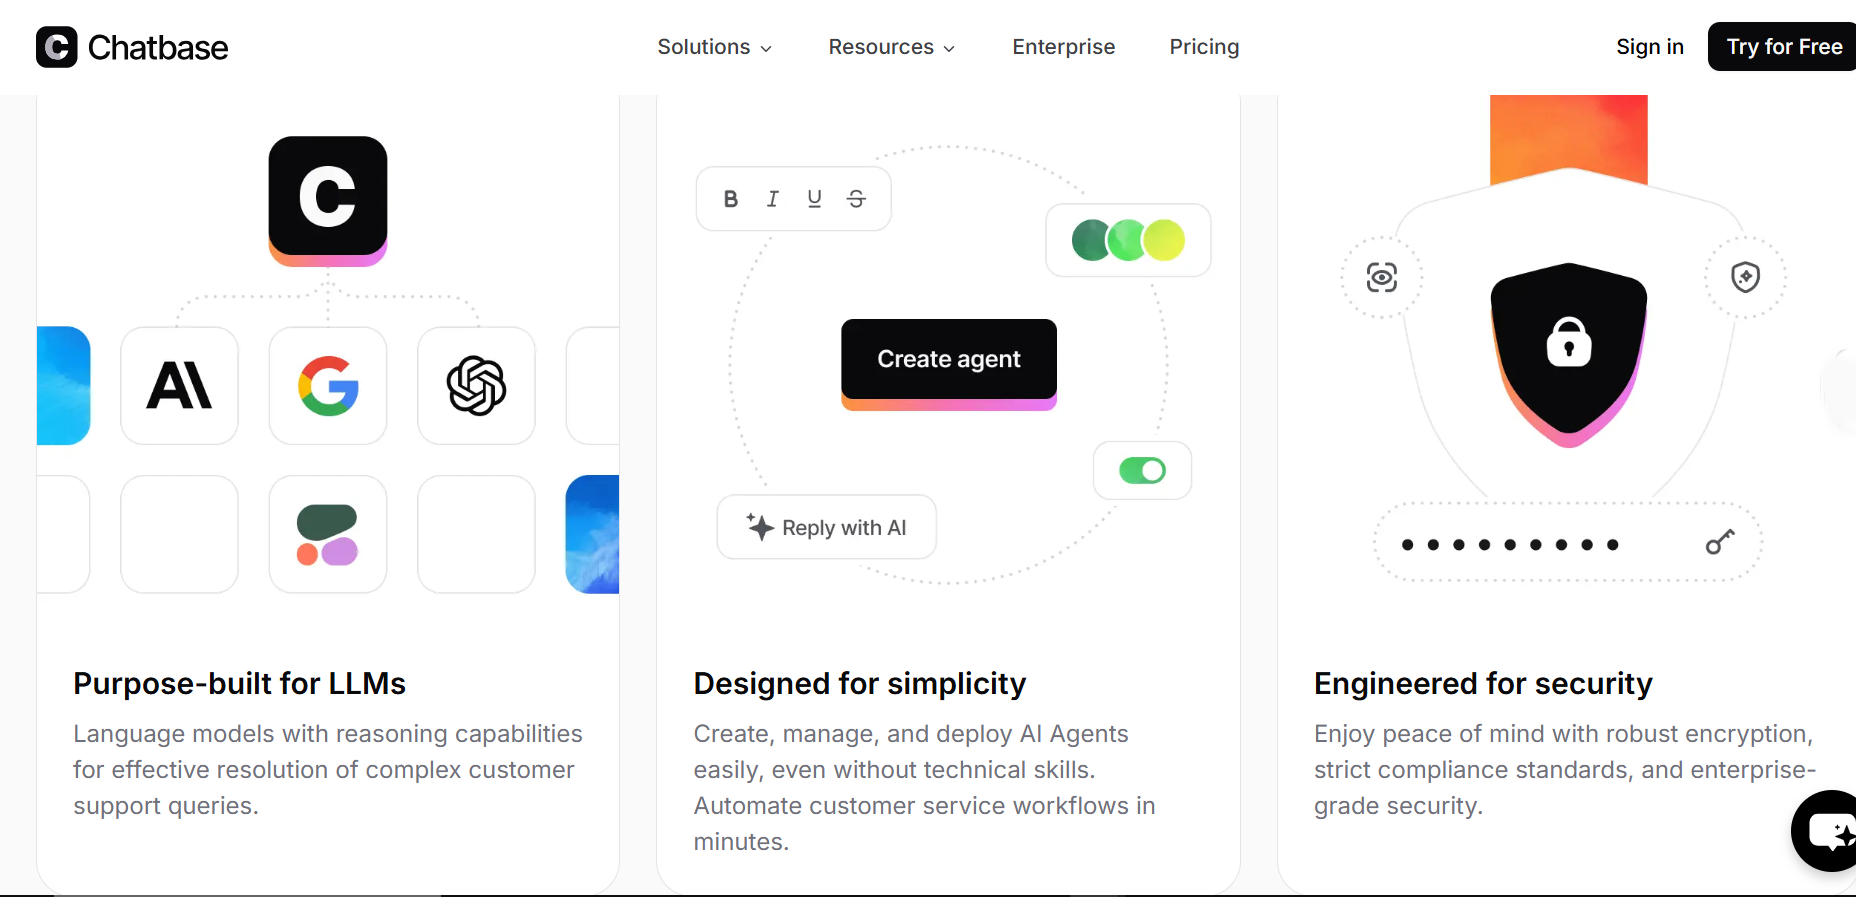Toggle bold formatting icon
Viewport: 1856px width, 897px height.
[731, 199]
